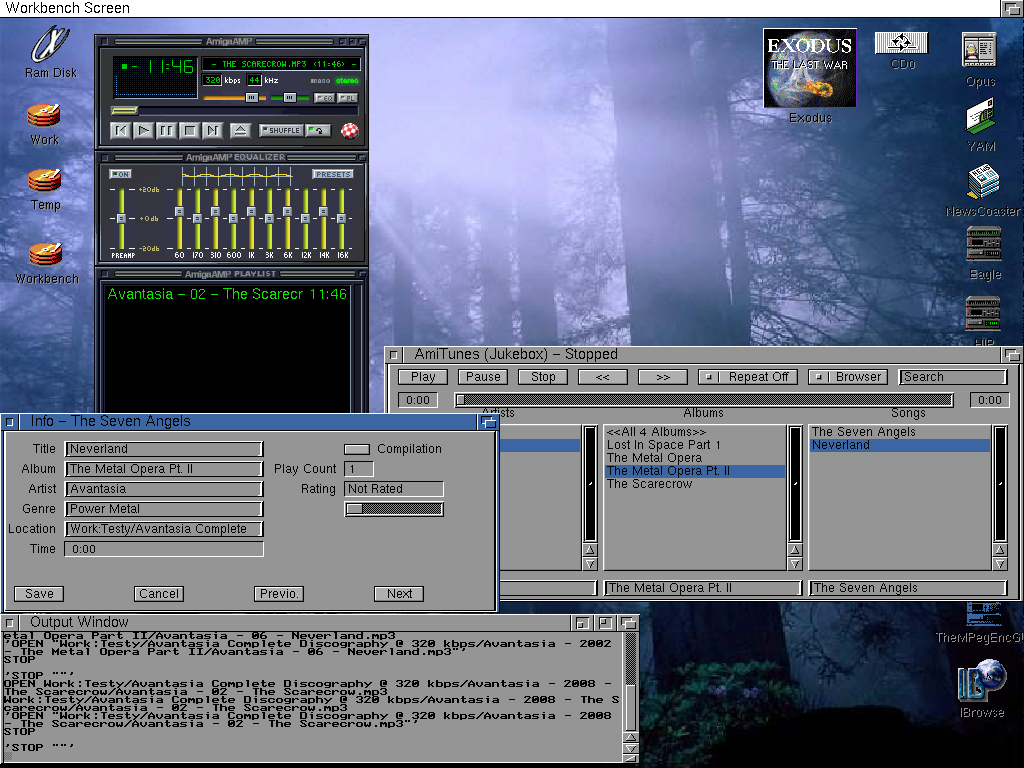The image size is (1024, 768).
Task: Click Stop in AmiTunes
Action: [x=543, y=377]
